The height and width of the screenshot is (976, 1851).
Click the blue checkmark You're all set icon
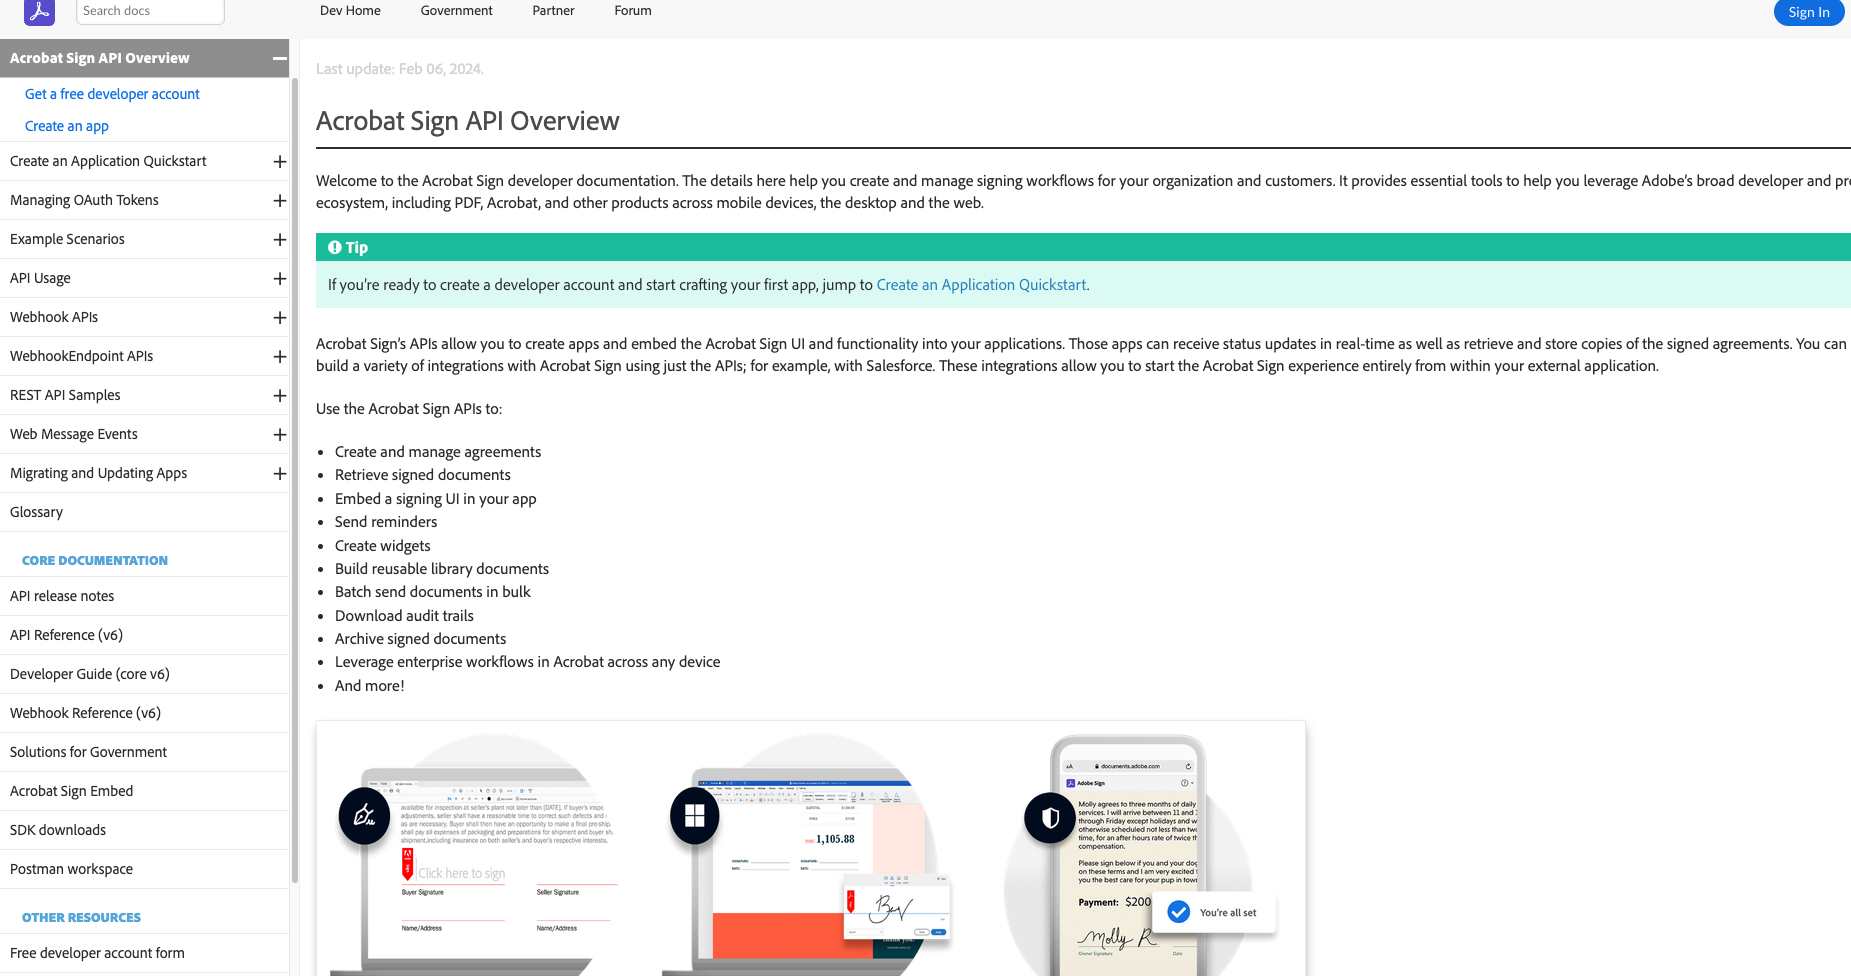1179,912
